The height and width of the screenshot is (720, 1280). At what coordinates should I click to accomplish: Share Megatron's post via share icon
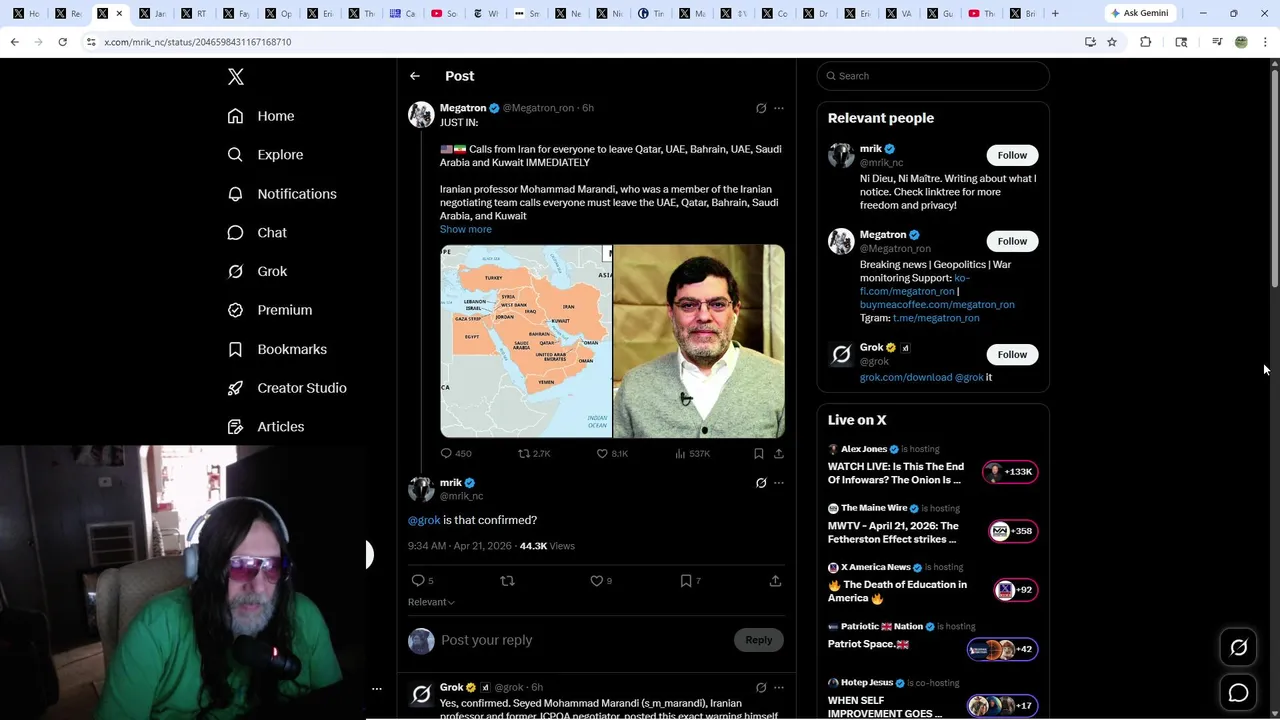[x=779, y=453]
